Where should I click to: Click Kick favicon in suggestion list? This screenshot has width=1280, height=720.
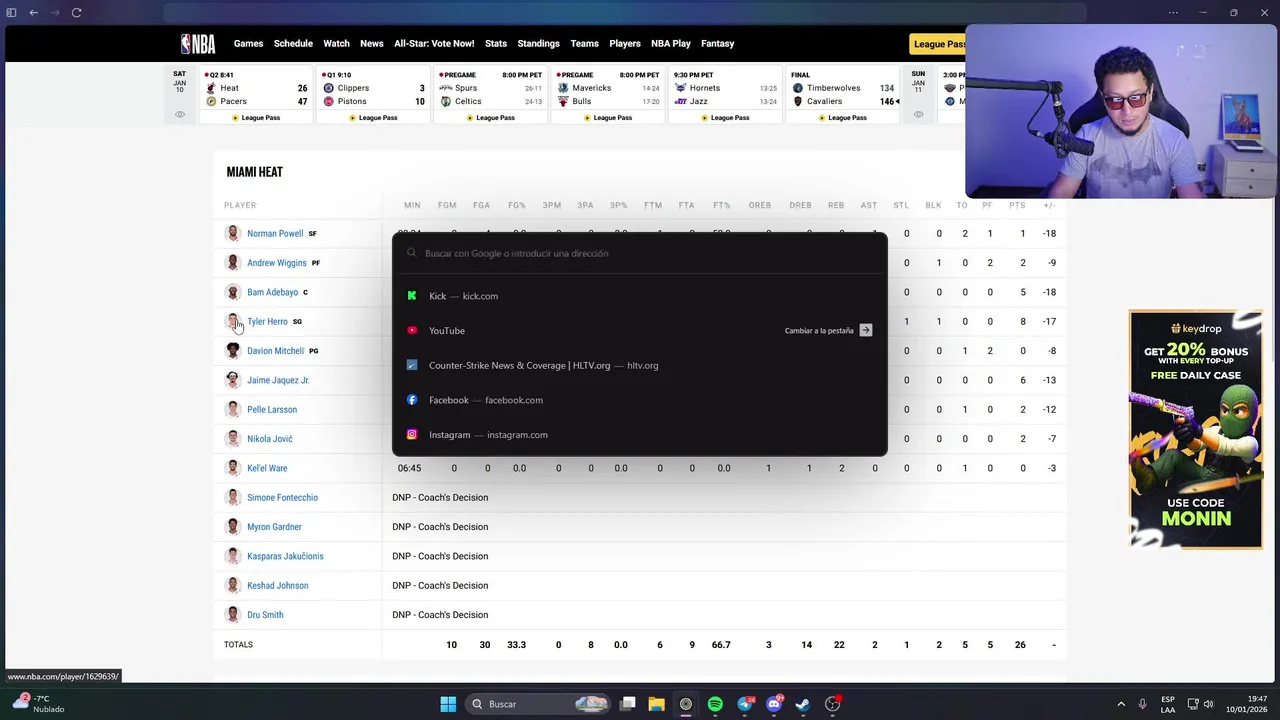click(x=411, y=296)
